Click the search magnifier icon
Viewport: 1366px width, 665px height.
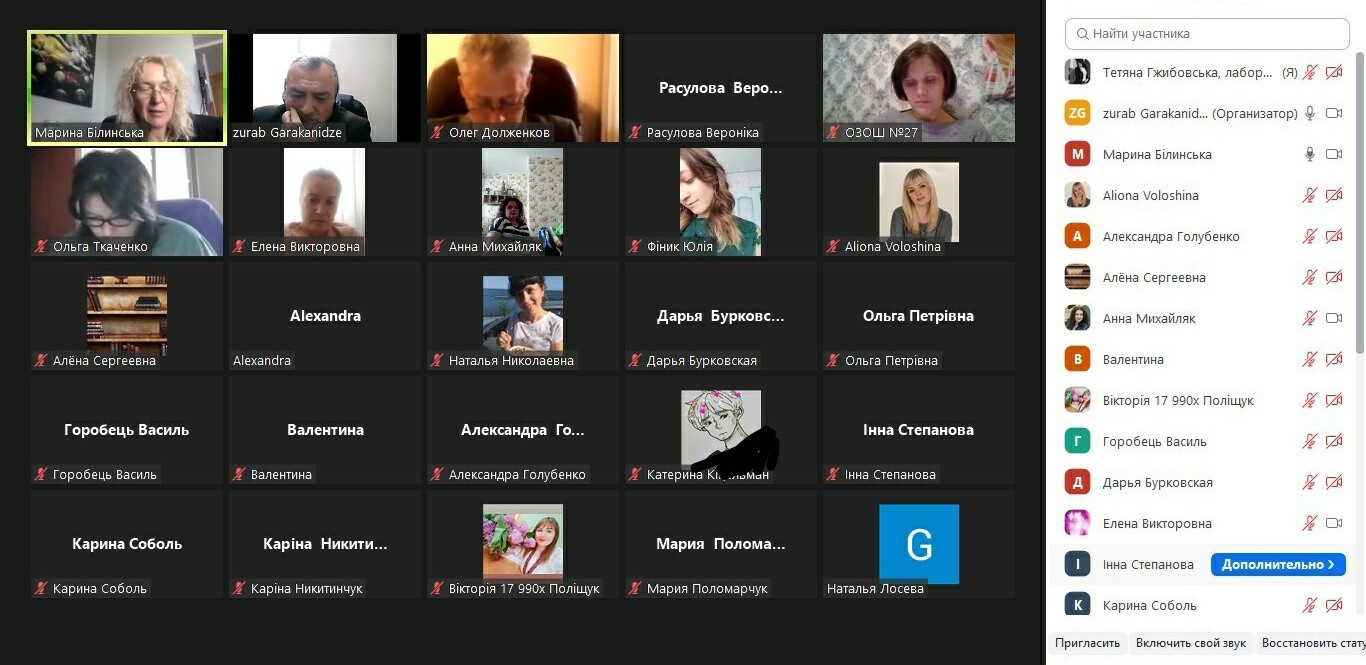[1082, 34]
